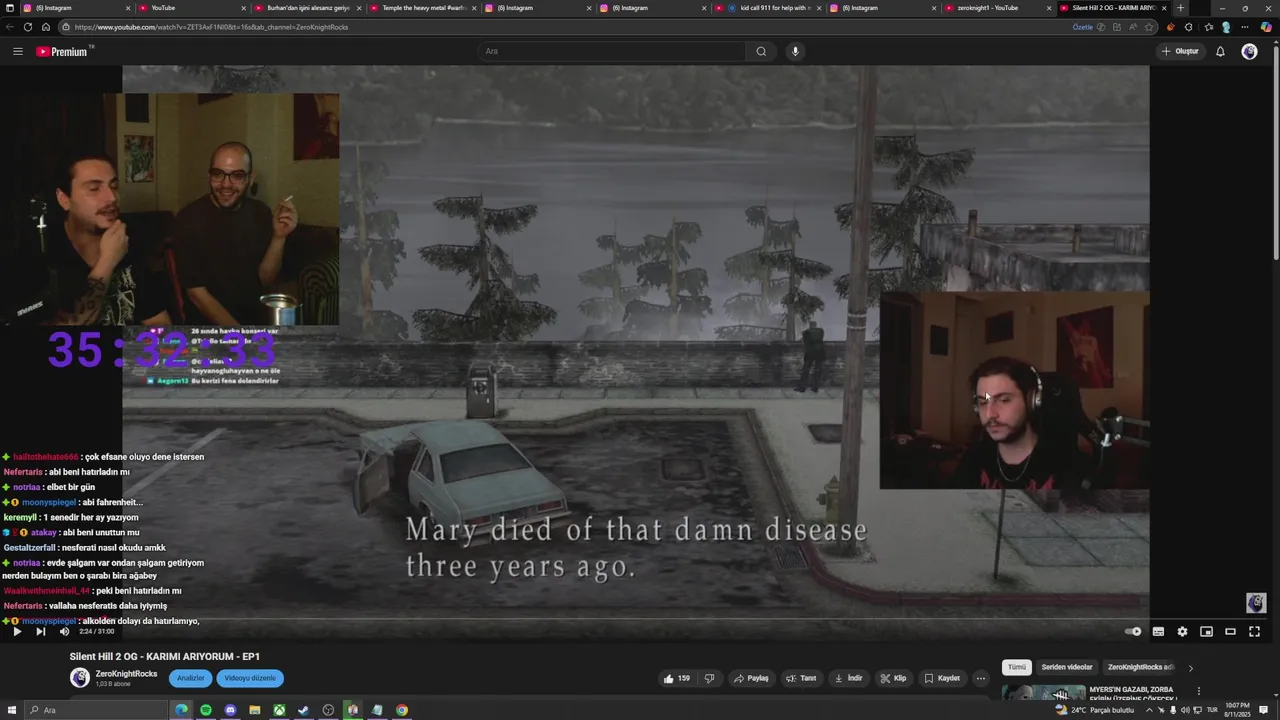
Task: Open Discord from the taskbar
Action: (230, 710)
